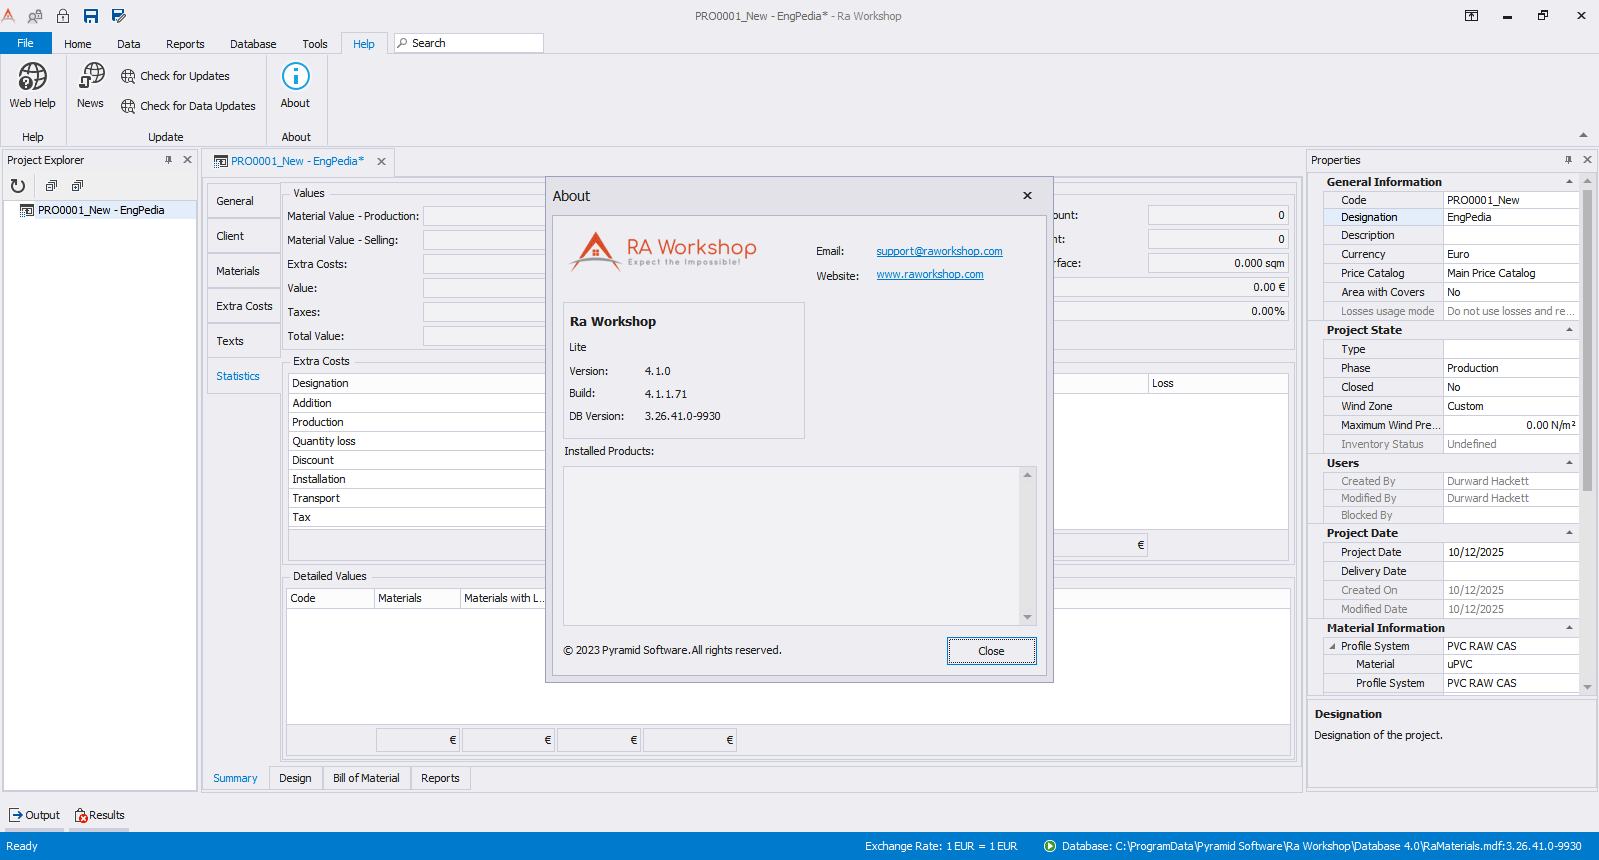Screen dimensions: 1599x860
Task: Click the About info icon in ribbon
Action: pyautogui.click(x=295, y=77)
